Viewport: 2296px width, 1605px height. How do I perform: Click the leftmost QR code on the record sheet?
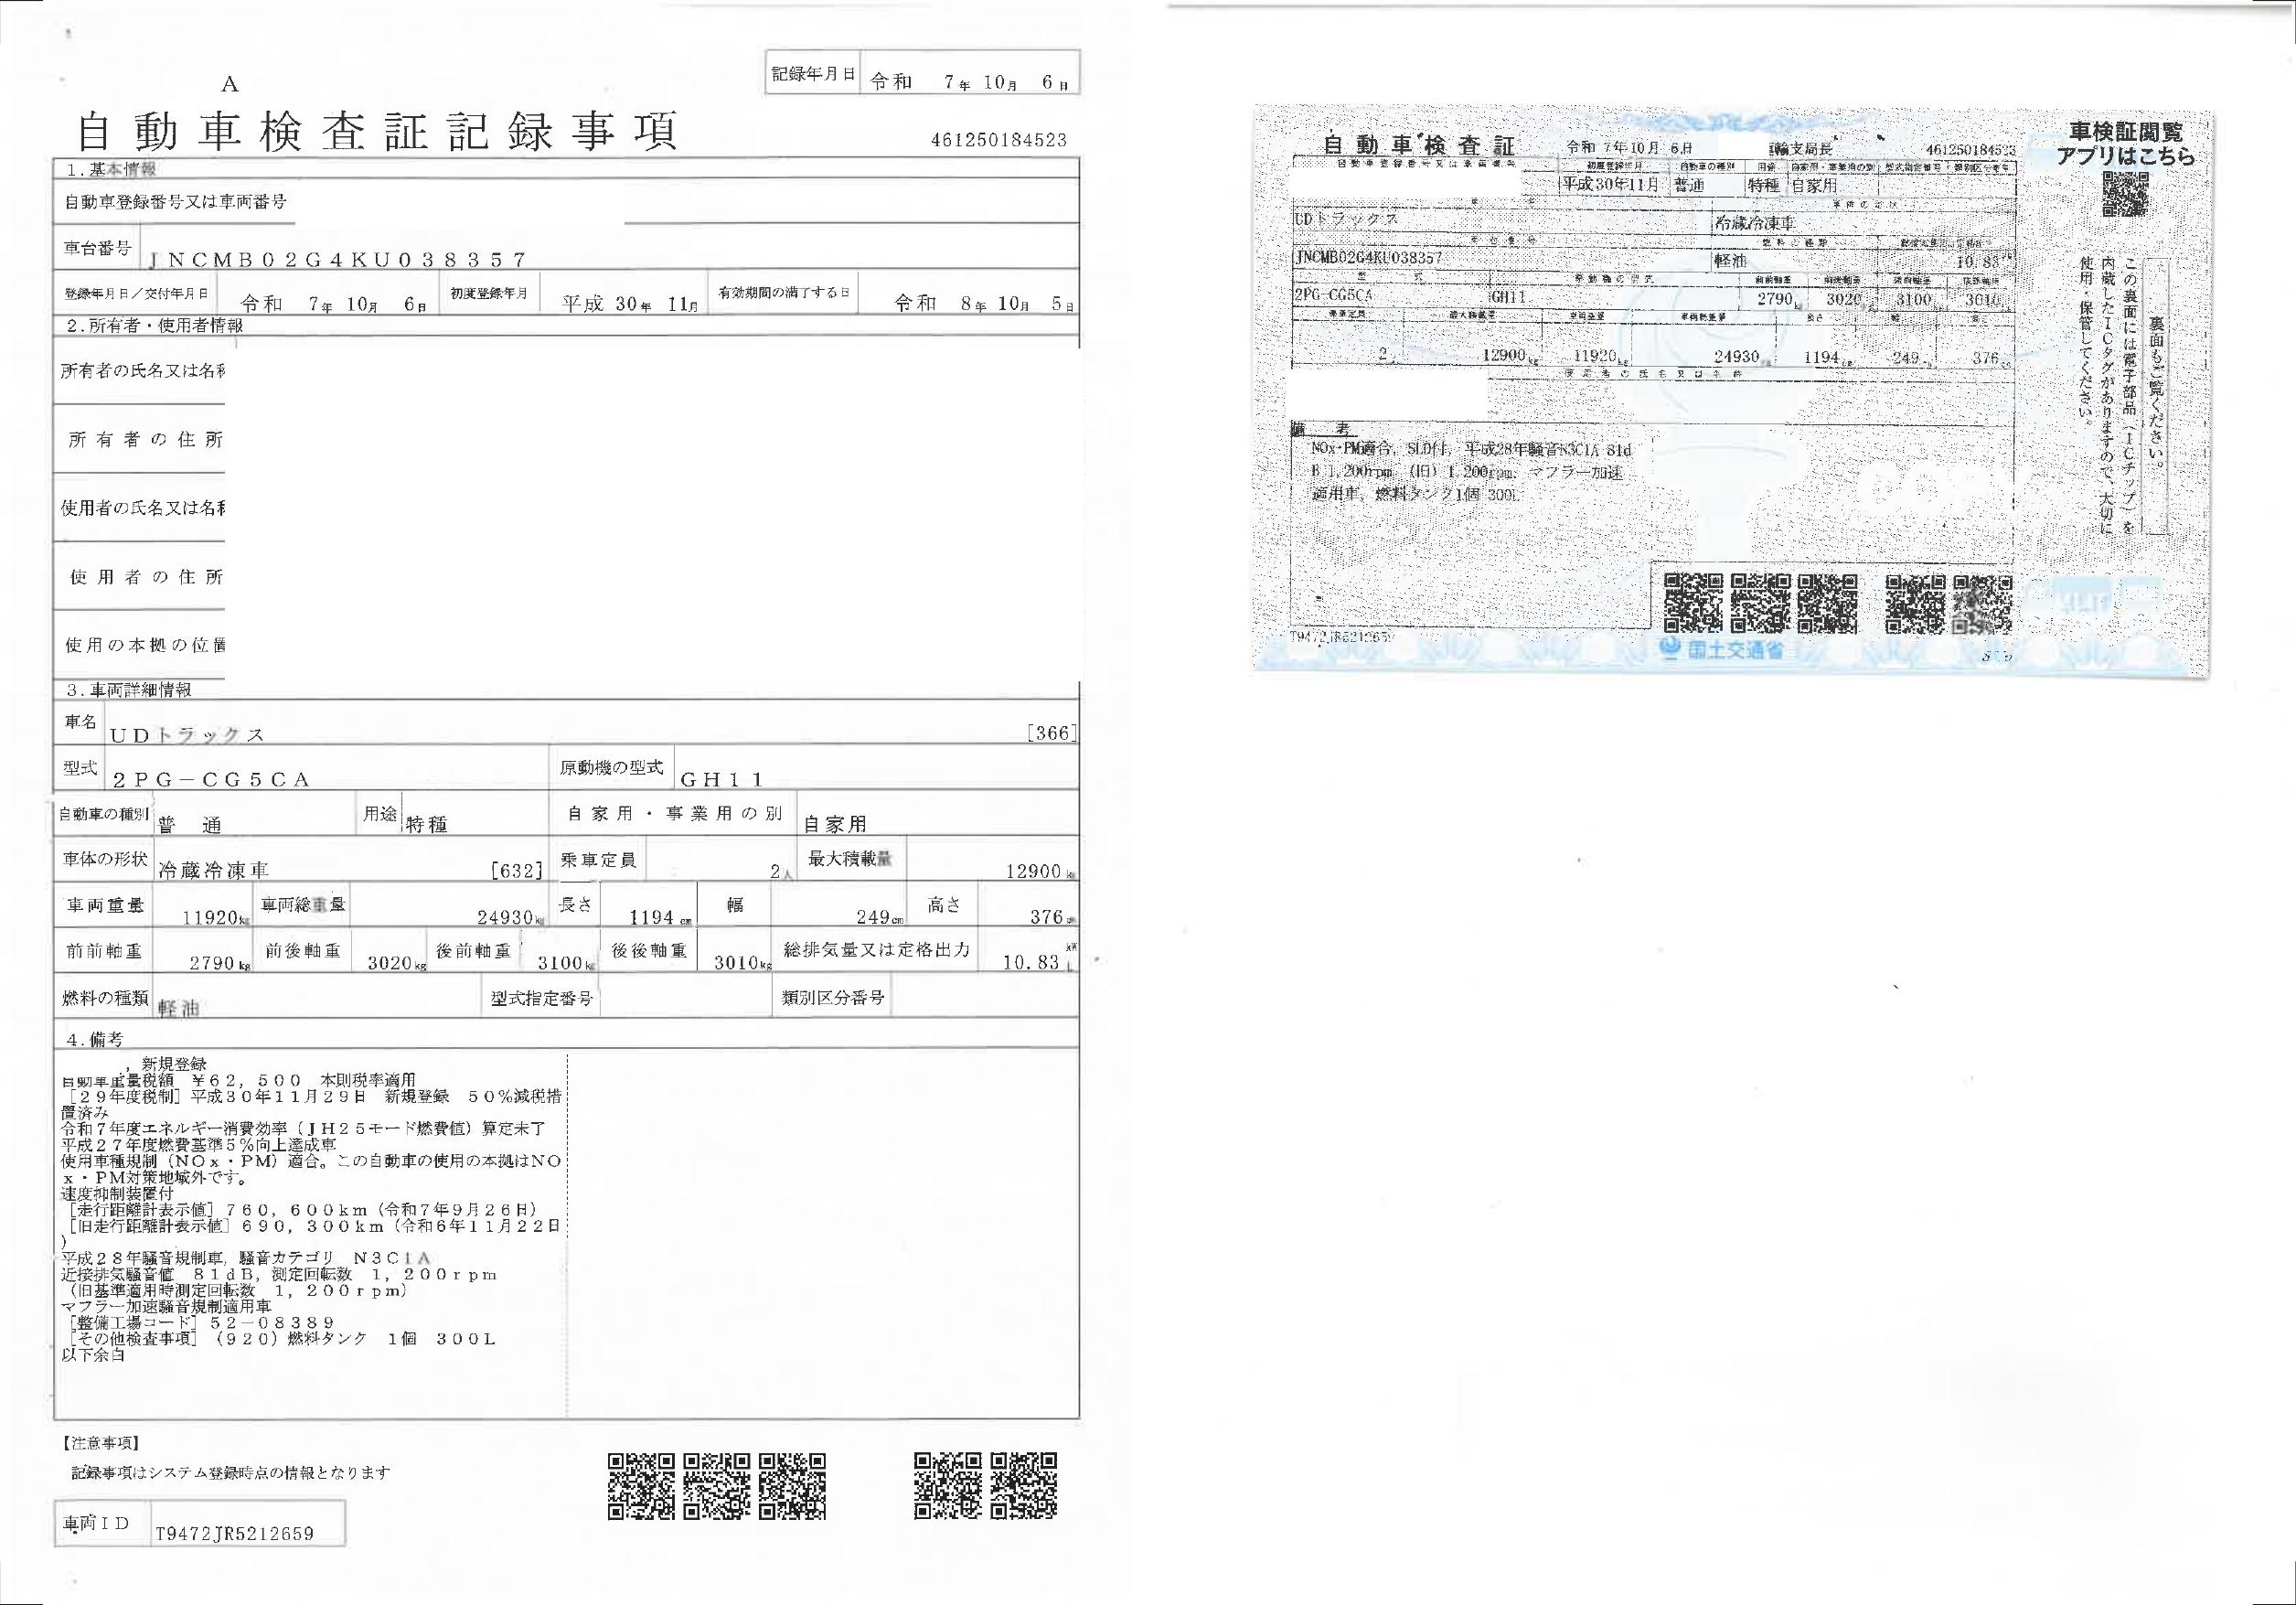(641, 1486)
